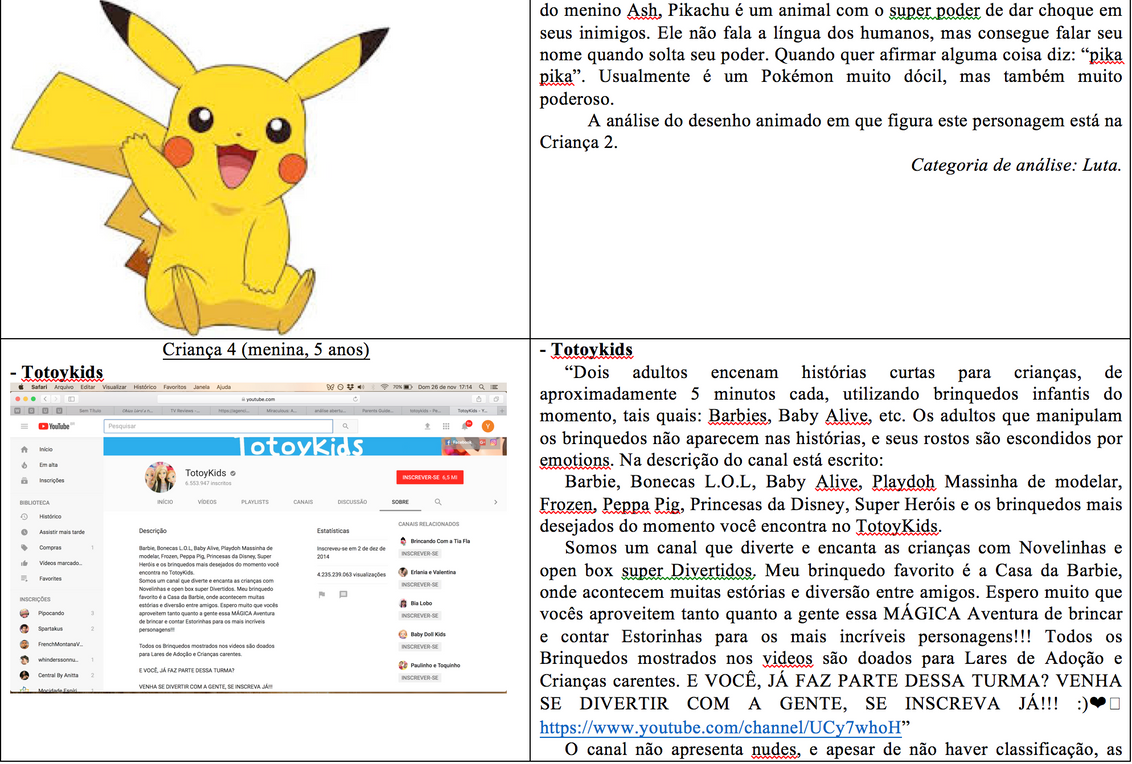
Task: Subscribe to Bia Lobo channel
Action: [420, 616]
